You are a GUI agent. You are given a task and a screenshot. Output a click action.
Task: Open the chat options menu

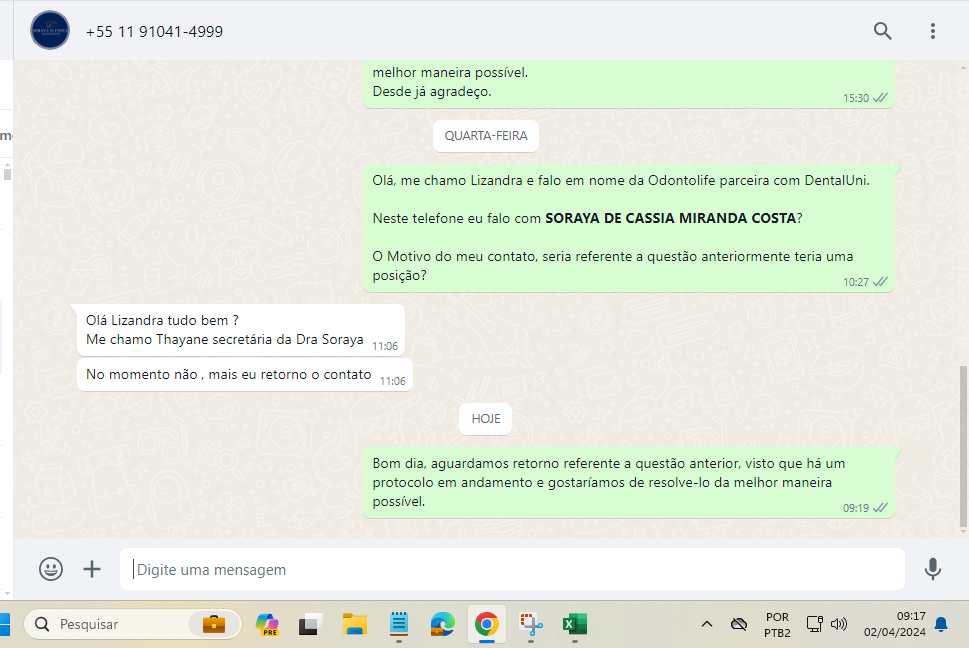tap(933, 31)
